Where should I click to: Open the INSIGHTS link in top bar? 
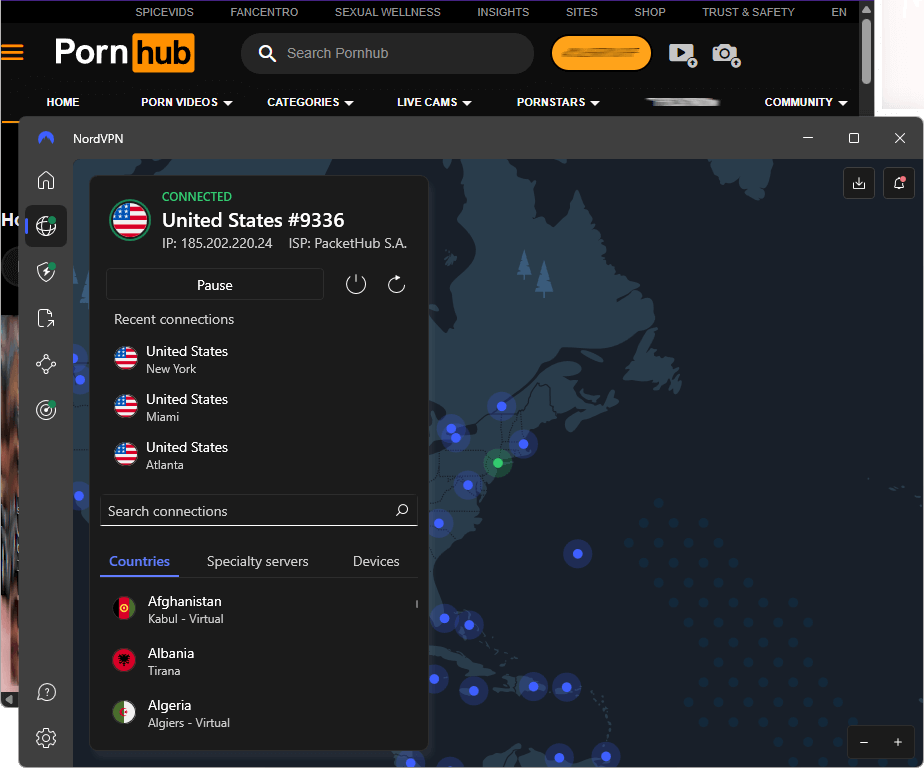point(503,12)
